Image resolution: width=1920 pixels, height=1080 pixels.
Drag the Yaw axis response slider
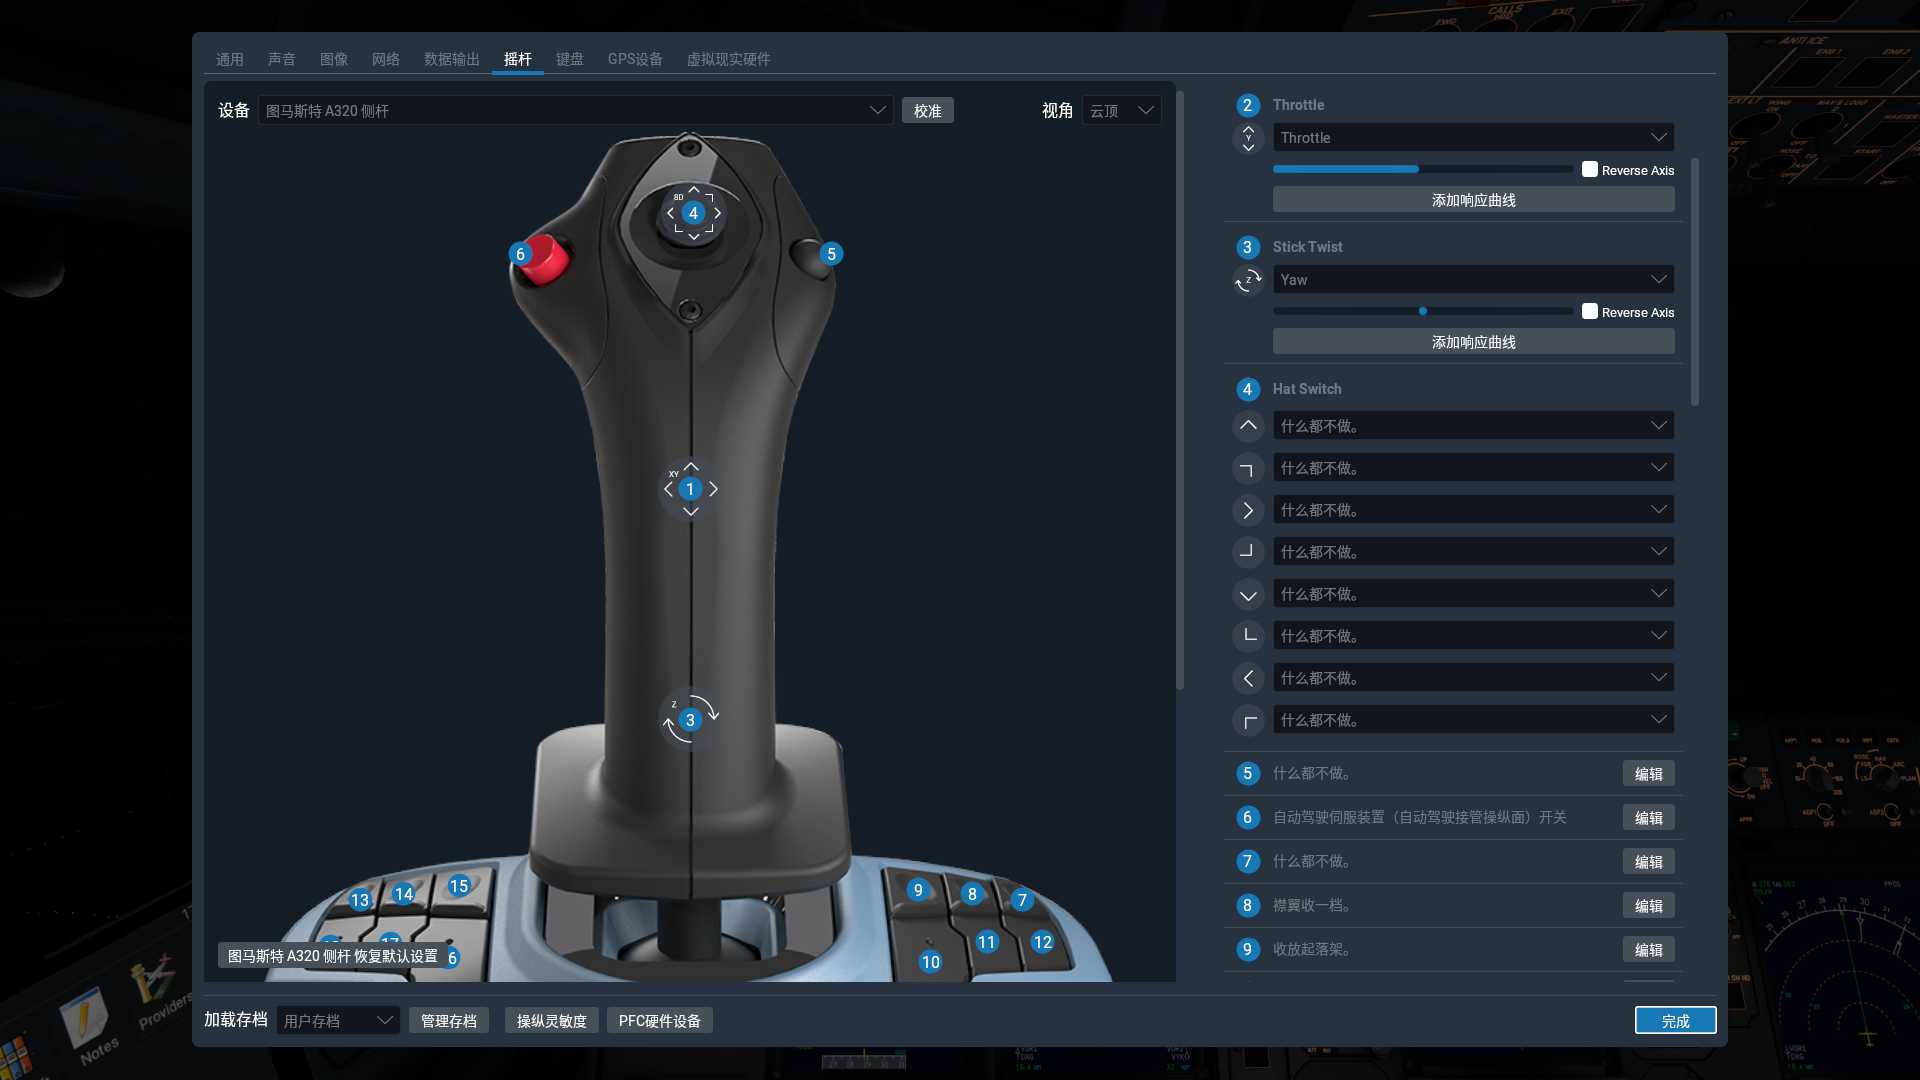click(1422, 311)
